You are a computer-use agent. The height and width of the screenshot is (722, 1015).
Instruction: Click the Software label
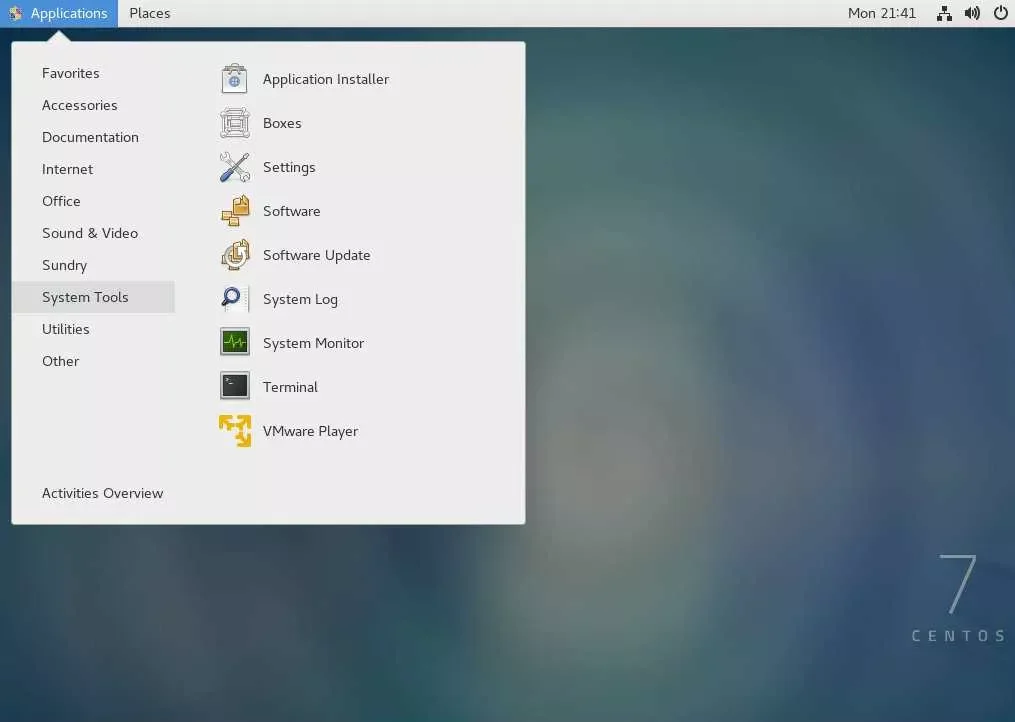pyautogui.click(x=291, y=211)
